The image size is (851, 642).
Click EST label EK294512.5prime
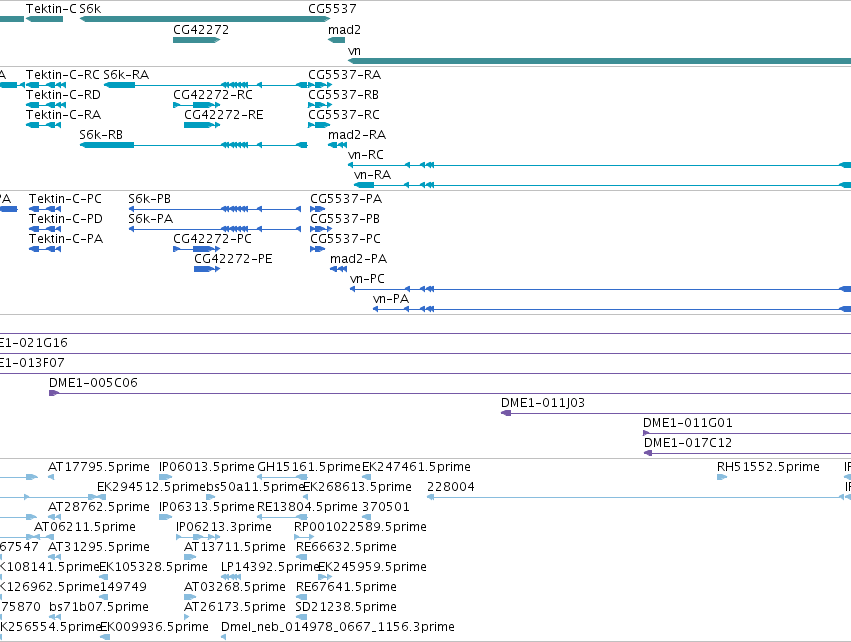coord(151,487)
